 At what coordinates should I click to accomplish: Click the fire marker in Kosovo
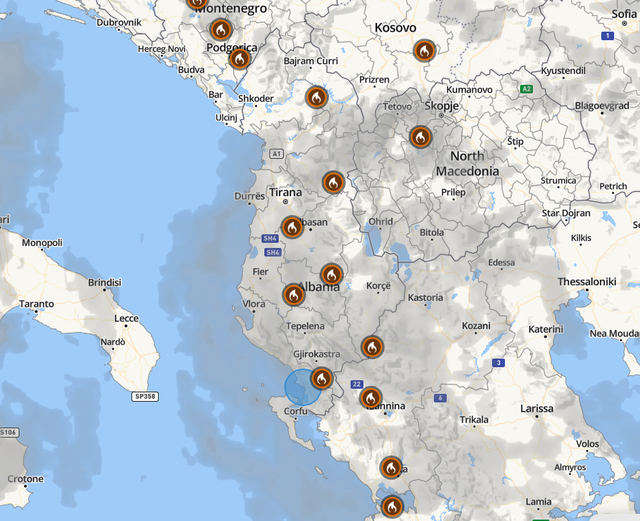[x=424, y=50]
